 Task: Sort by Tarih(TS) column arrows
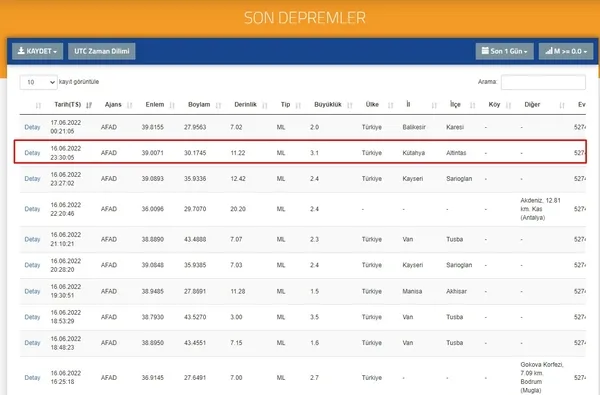[x=89, y=105]
